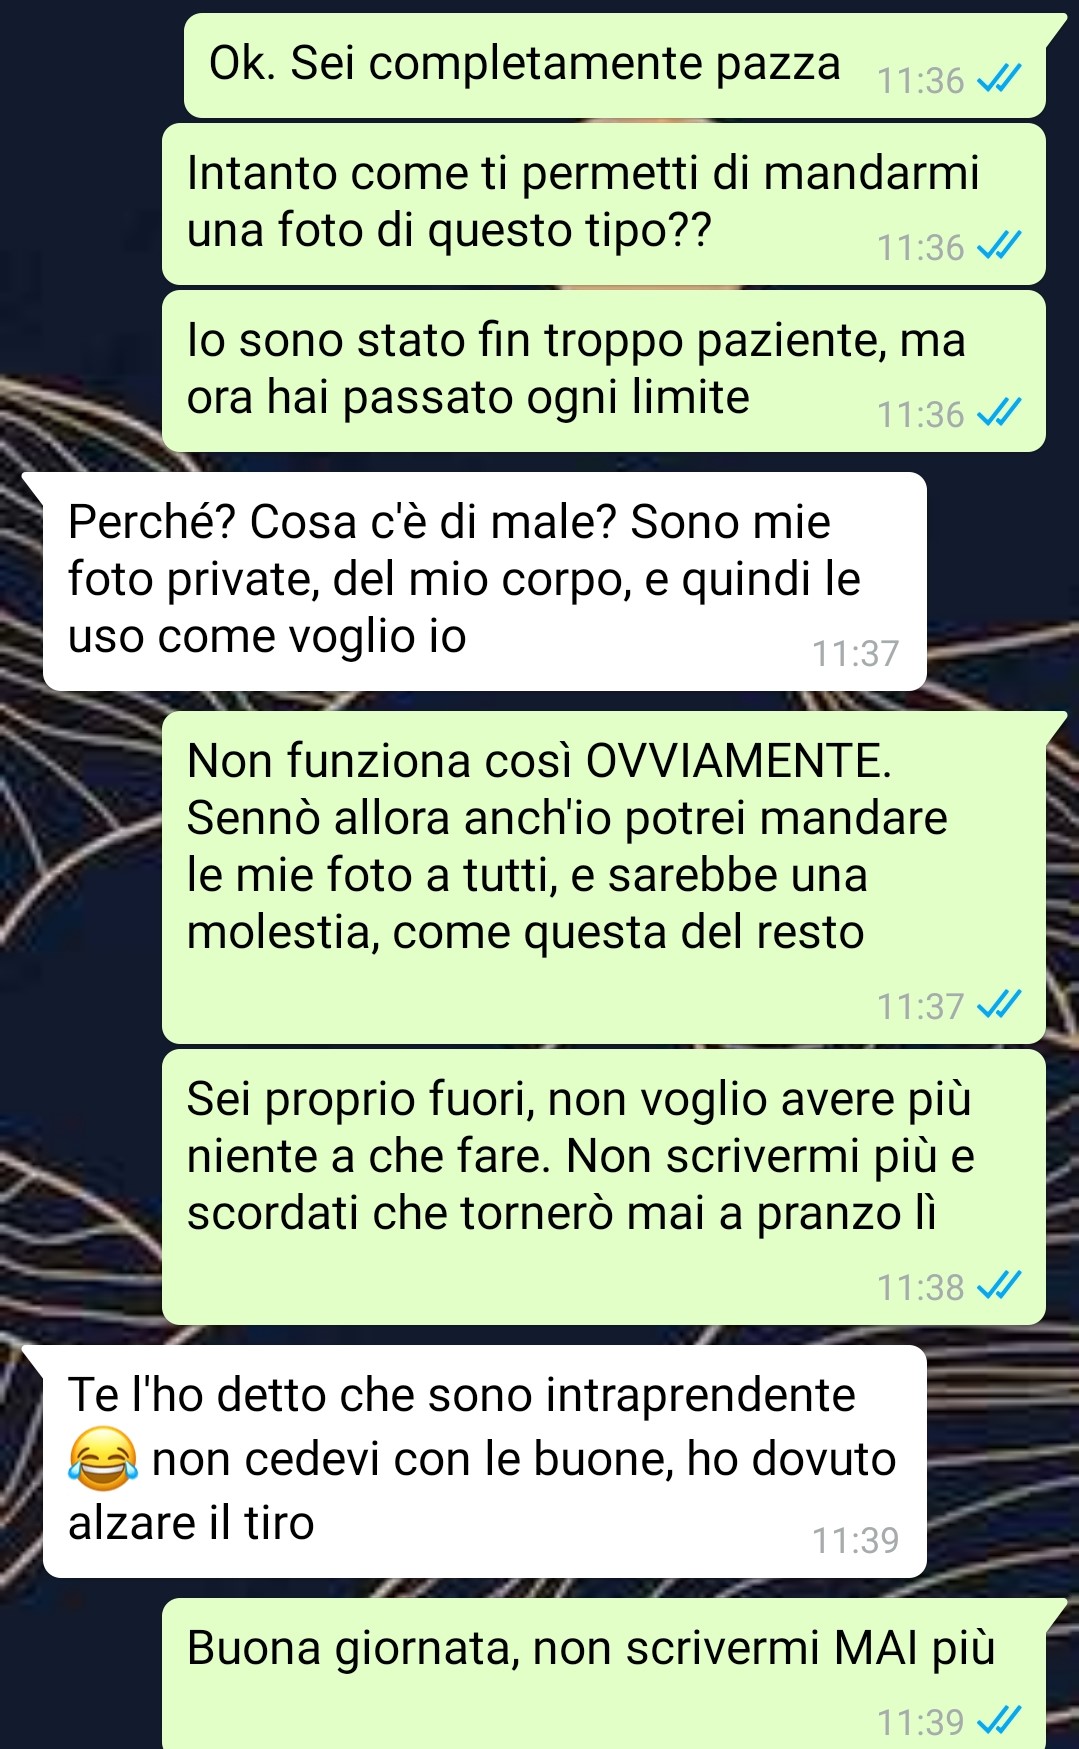
Task: Click the double ticks on 'Buona giornata' message
Action: click(x=999, y=1721)
